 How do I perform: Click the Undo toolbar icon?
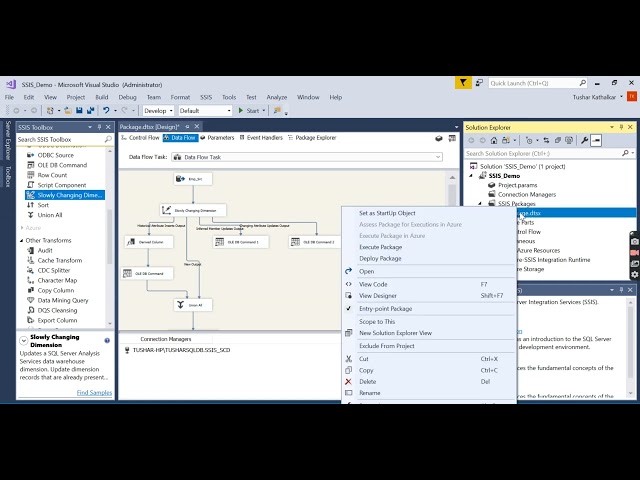pos(106,111)
